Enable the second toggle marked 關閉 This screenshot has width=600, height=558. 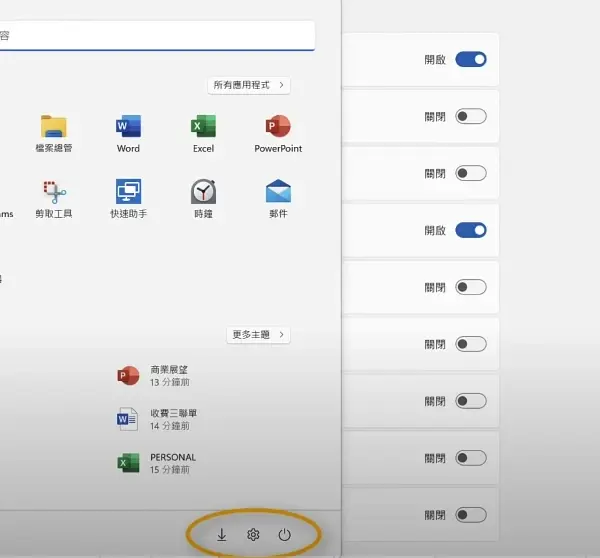click(x=470, y=117)
